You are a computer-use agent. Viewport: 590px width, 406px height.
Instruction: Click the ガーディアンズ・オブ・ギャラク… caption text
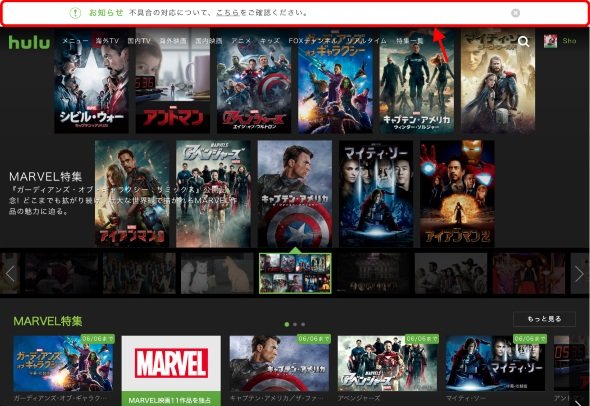point(60,398)
